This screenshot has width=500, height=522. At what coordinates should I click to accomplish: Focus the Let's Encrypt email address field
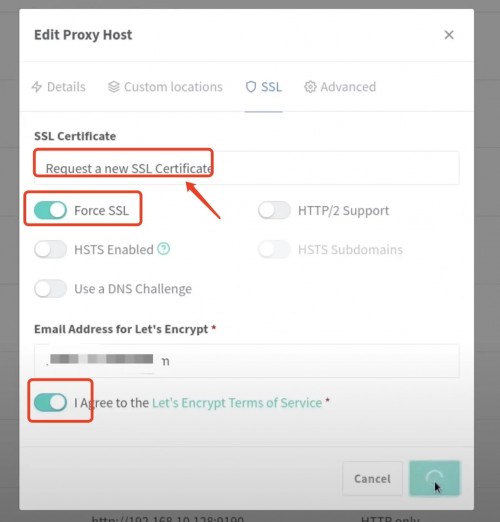(247, 361)
